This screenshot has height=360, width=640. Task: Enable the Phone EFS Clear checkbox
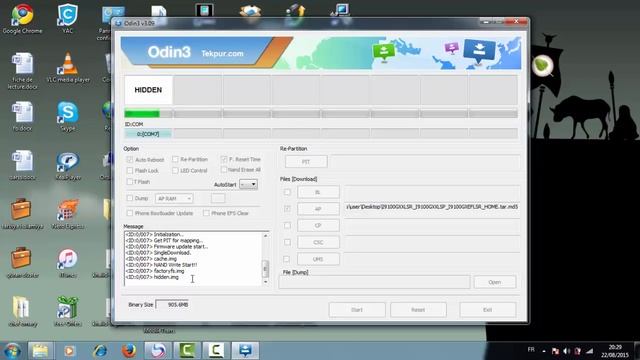point(206,213)
